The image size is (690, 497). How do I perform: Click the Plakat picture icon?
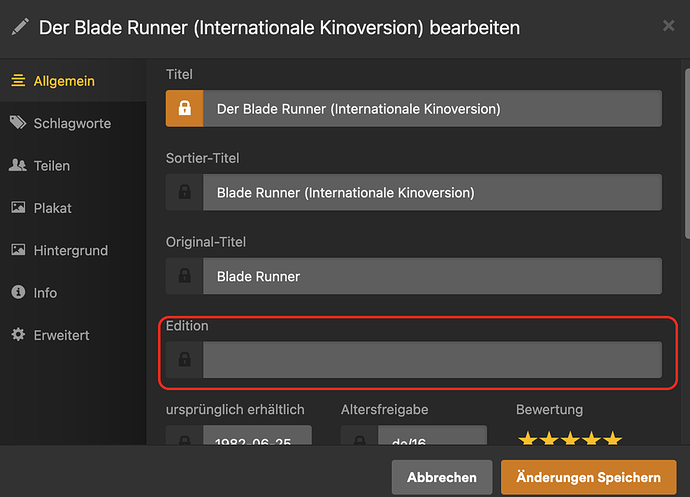click(x=18, y=207)
